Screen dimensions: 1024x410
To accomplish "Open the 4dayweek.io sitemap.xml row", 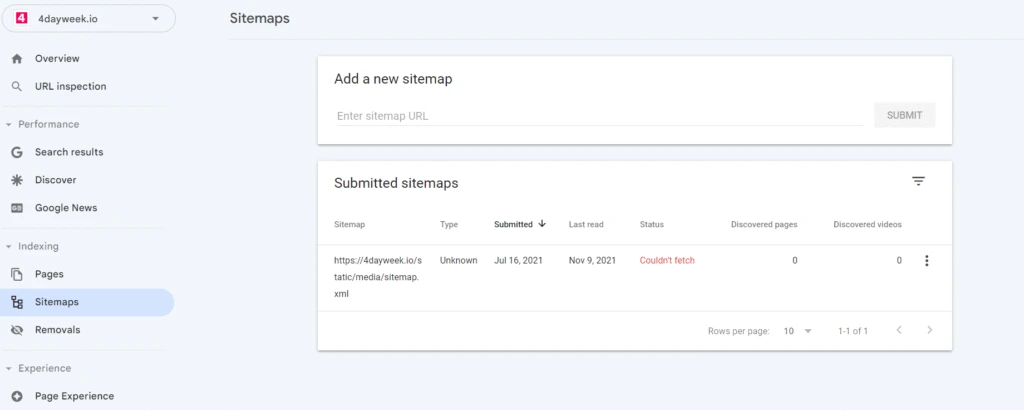I will (x=634, y=277).
